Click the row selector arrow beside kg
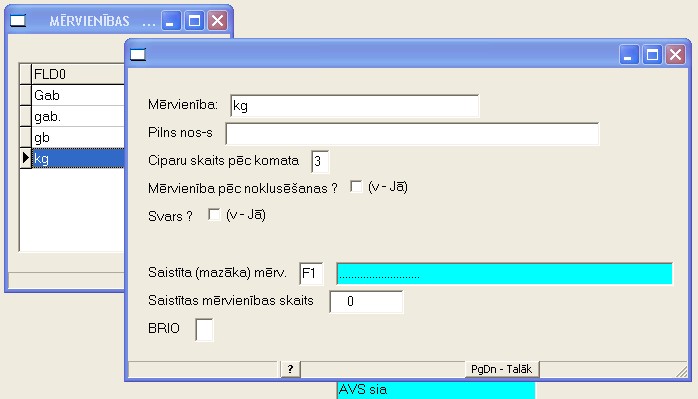This screenshot has width=698, height=399. click(25, 159)
